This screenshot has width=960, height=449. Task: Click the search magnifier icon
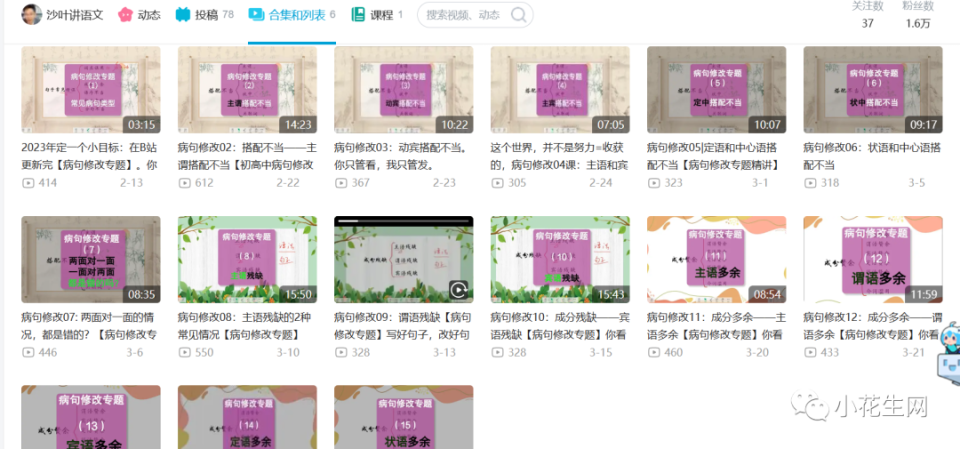pyautogui.click(x=519, y=15)
